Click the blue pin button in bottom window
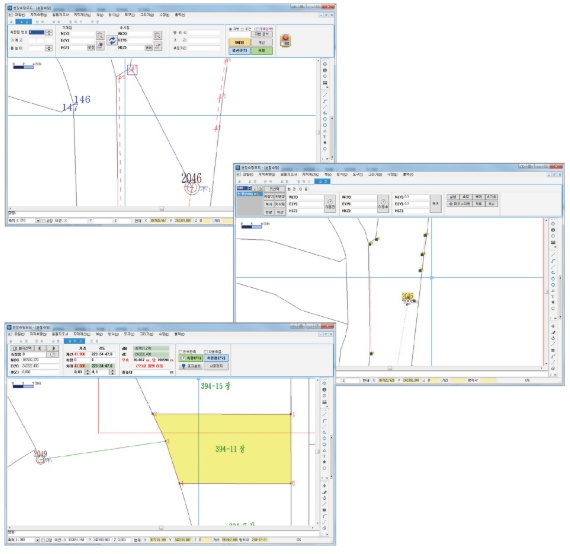The image size is (570, 554). [x=190, y=366]
